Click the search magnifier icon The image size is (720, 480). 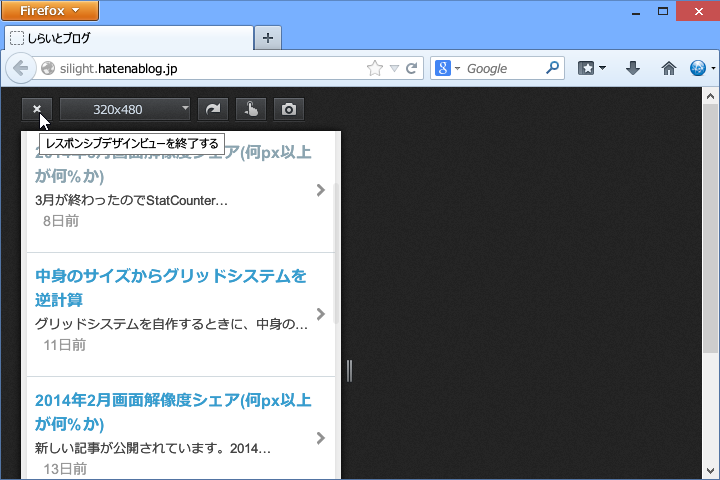[552, 68]
